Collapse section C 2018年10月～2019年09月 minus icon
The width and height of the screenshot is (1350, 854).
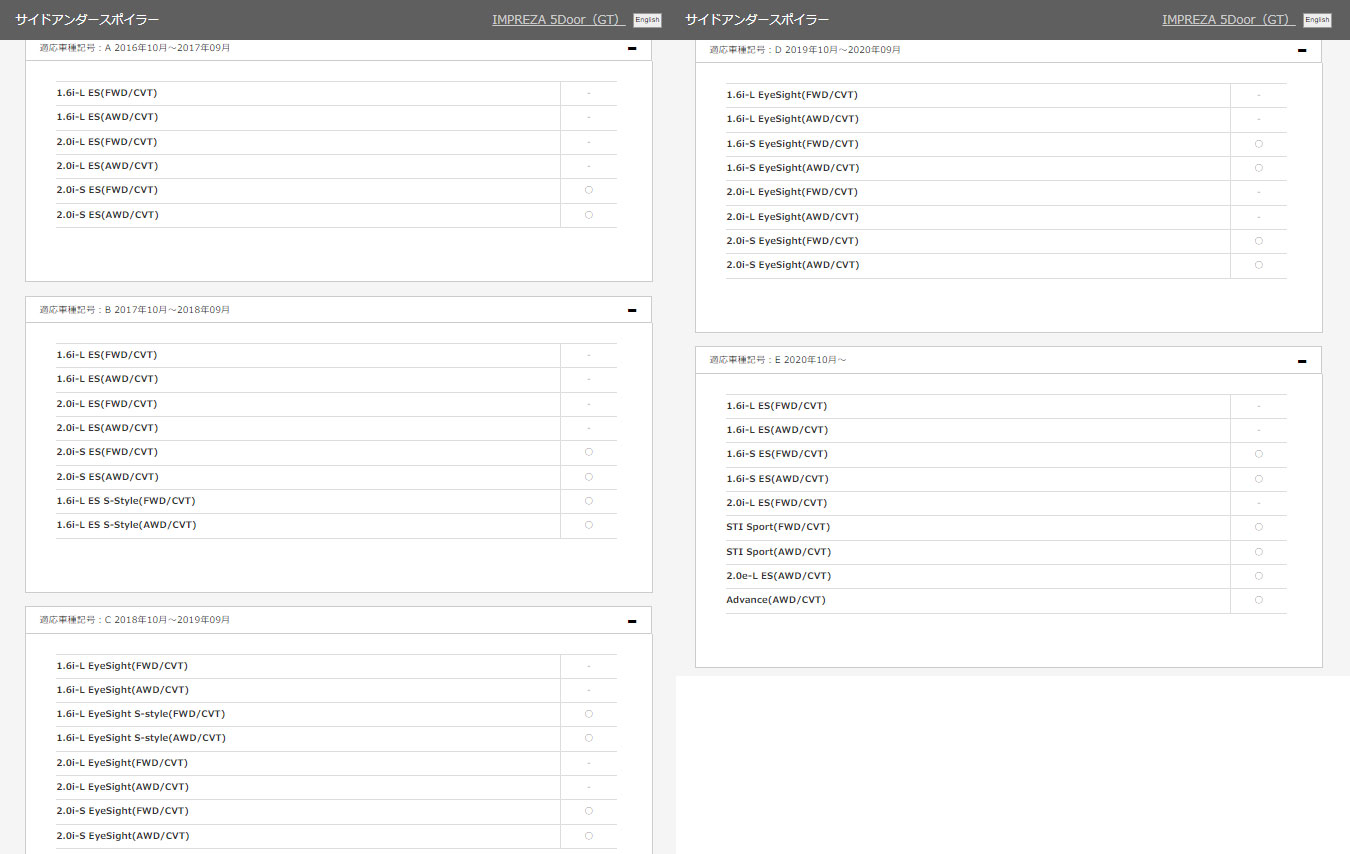point(631,620)
